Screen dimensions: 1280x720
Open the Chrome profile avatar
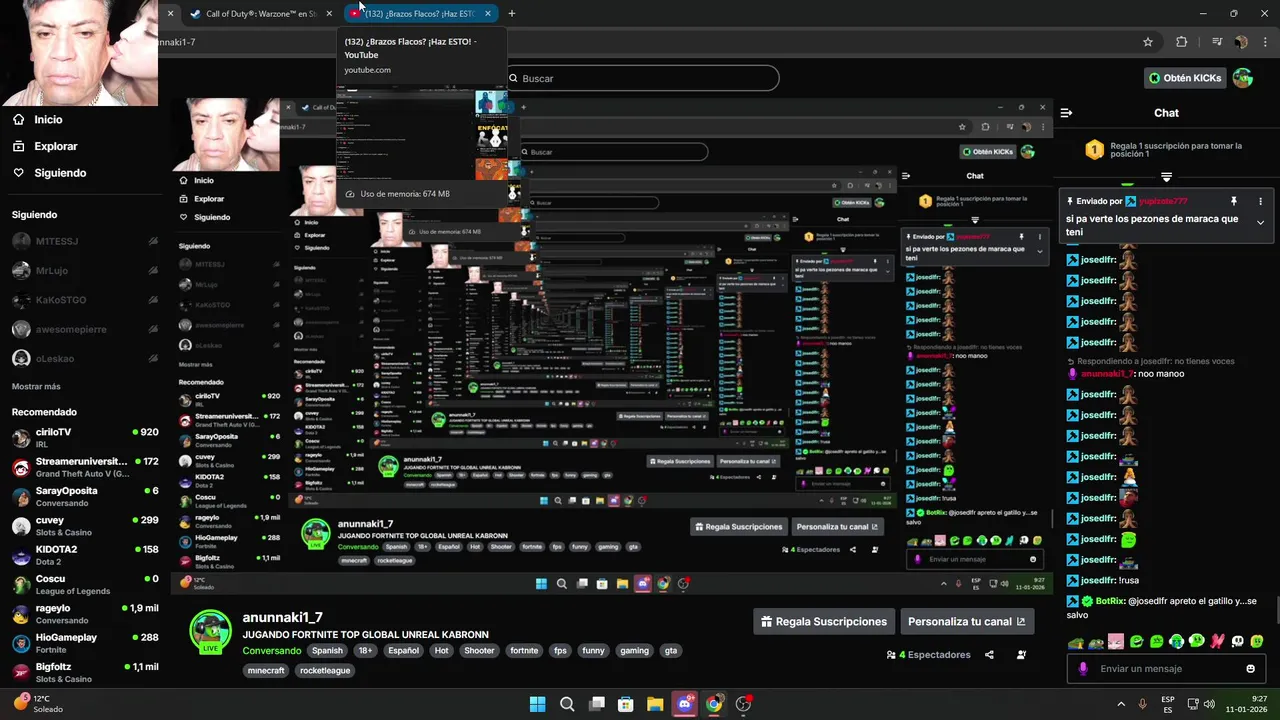tap(1241, 42)
